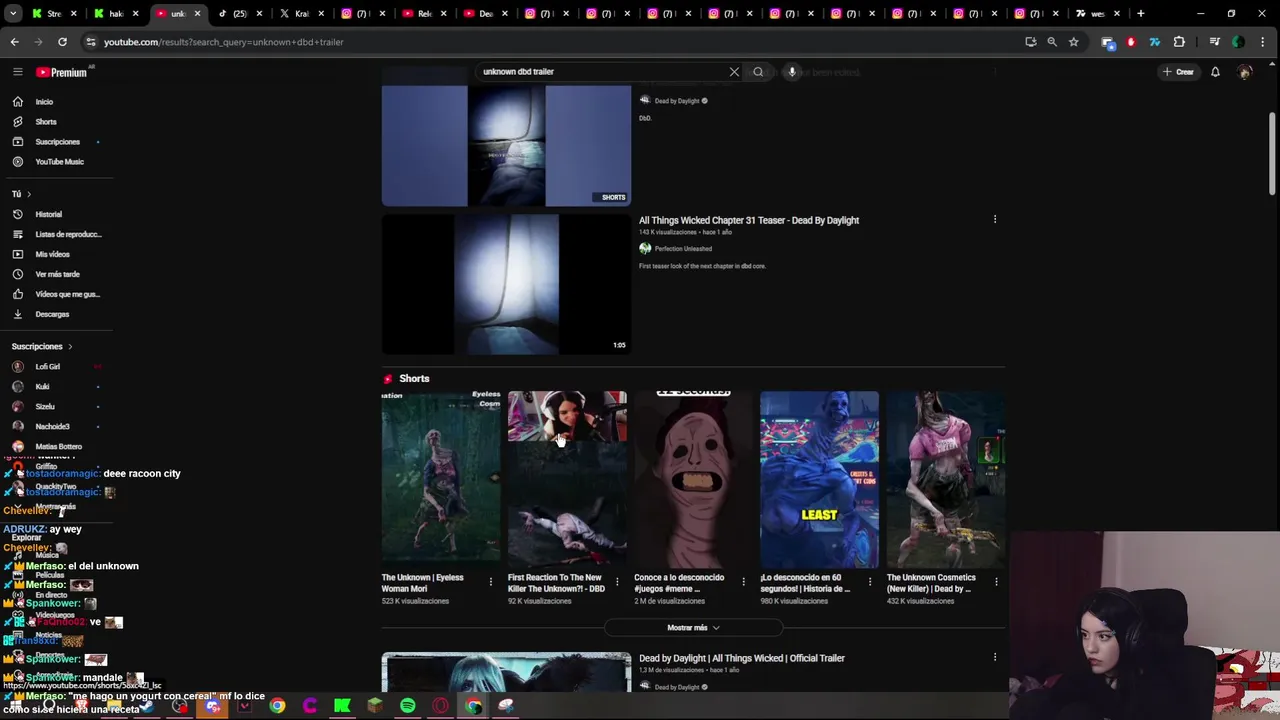This screenshot has height=720, width=1280.
Task: Go back with the browser back arrow
Action: [14, 42]
